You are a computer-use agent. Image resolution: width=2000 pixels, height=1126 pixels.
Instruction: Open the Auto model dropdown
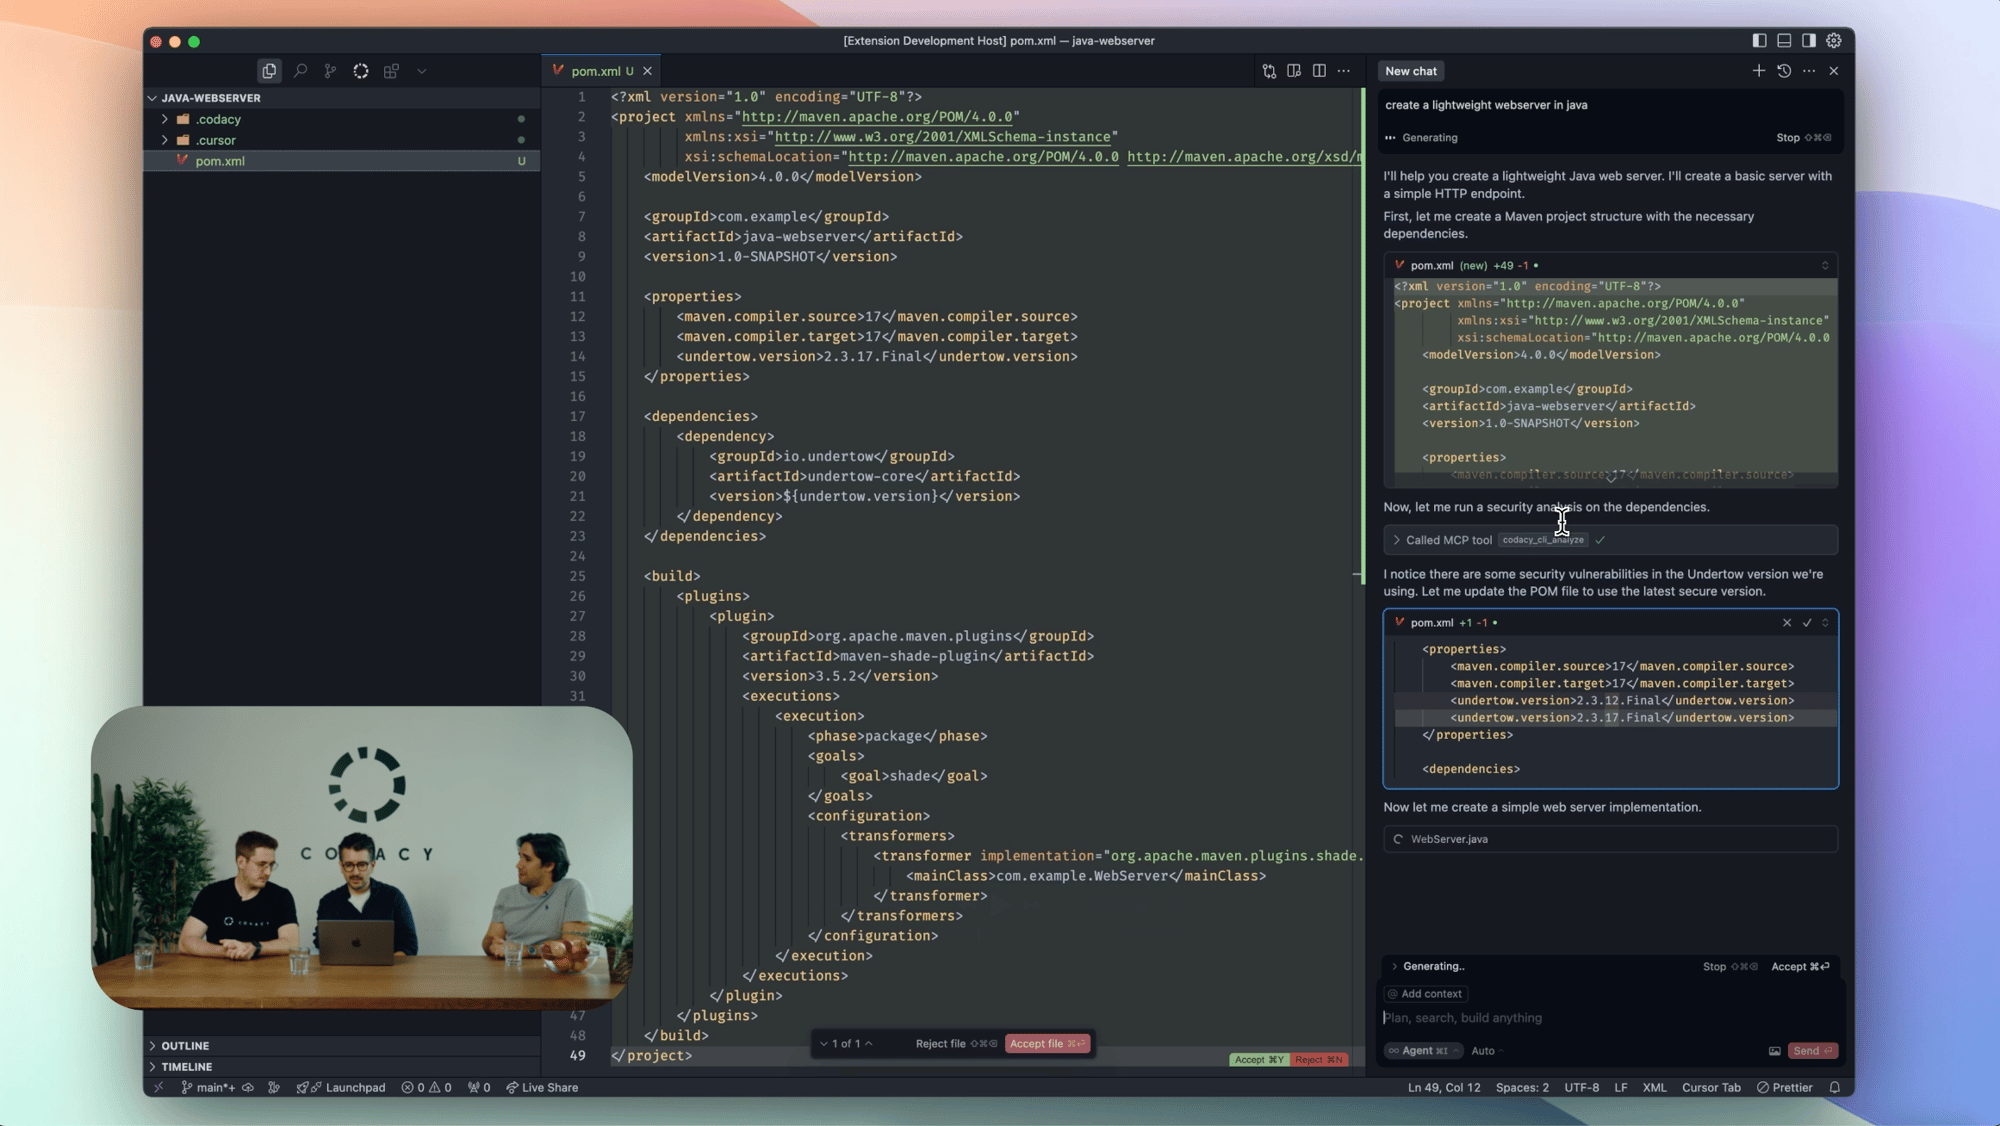[x=1487, y=1051]
